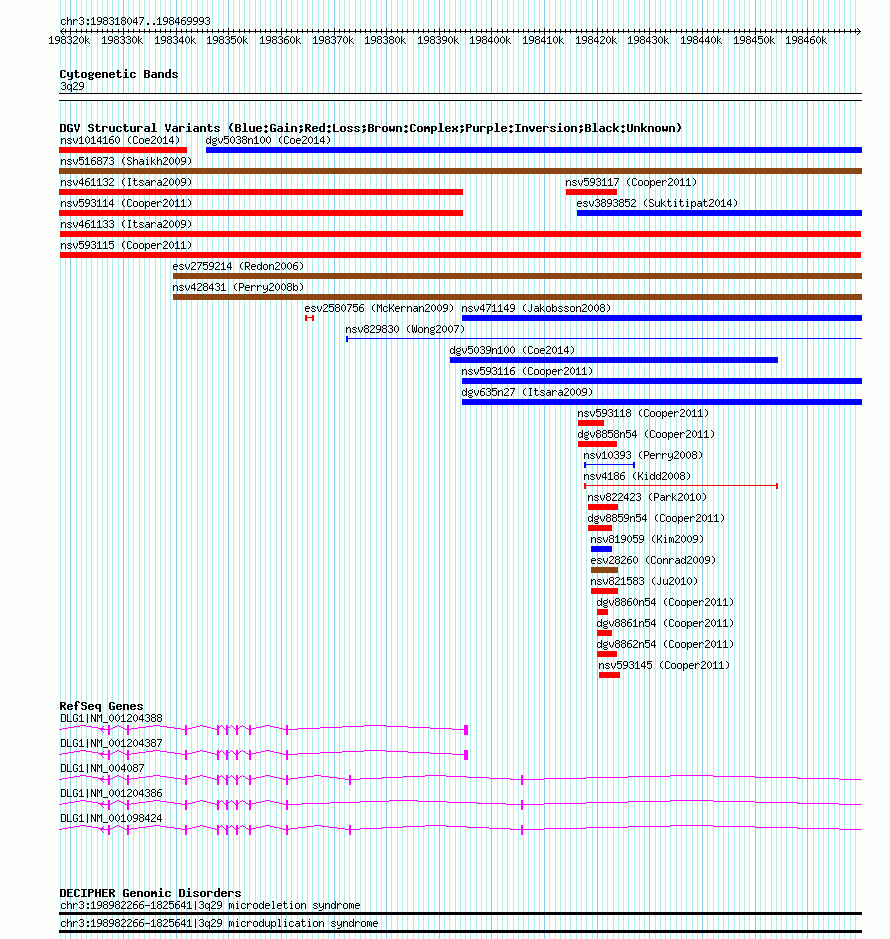
Task: Select the dgv5038n100 (Coe2014) variant label
Action: pyautogui.click(x=268, y=140)
